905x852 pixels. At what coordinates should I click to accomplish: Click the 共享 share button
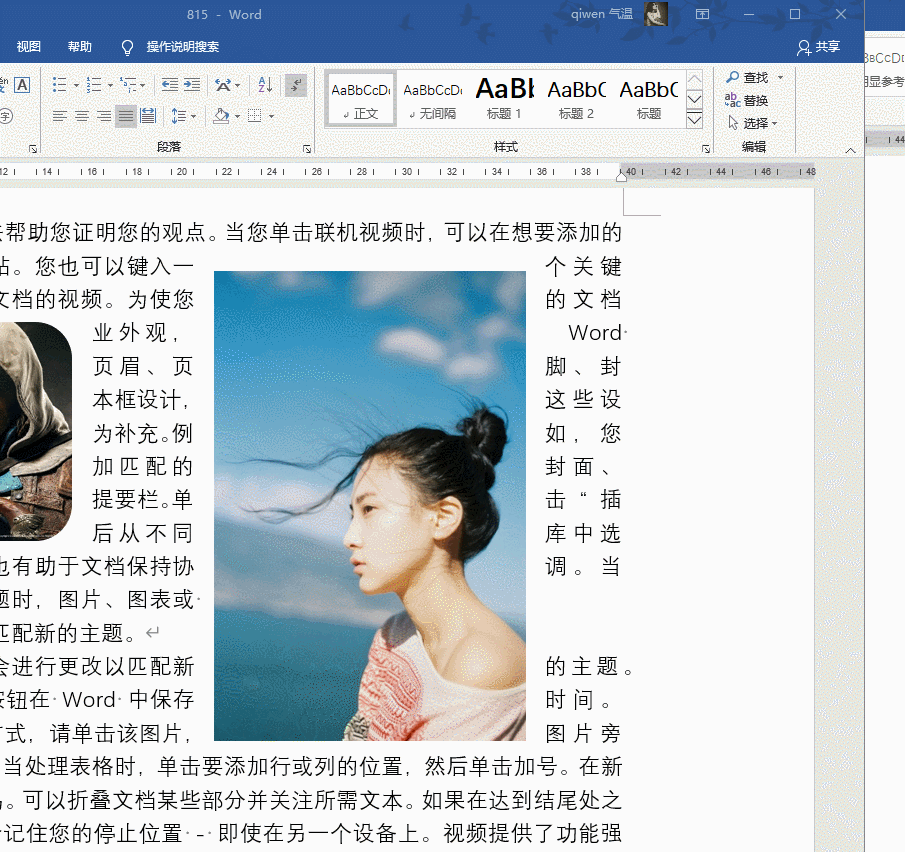coord(818,47)
